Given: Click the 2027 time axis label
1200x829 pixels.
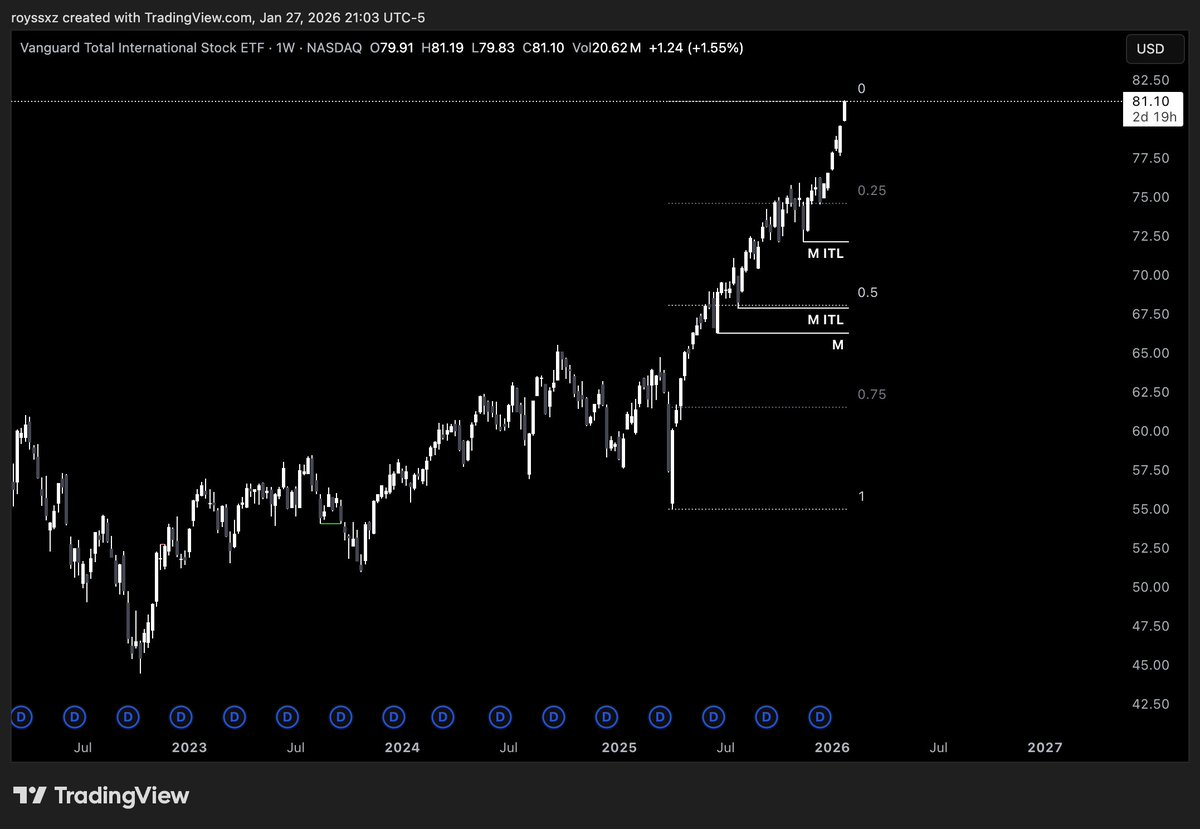Looking at the screenshot, I should (x=1045, y=747).
